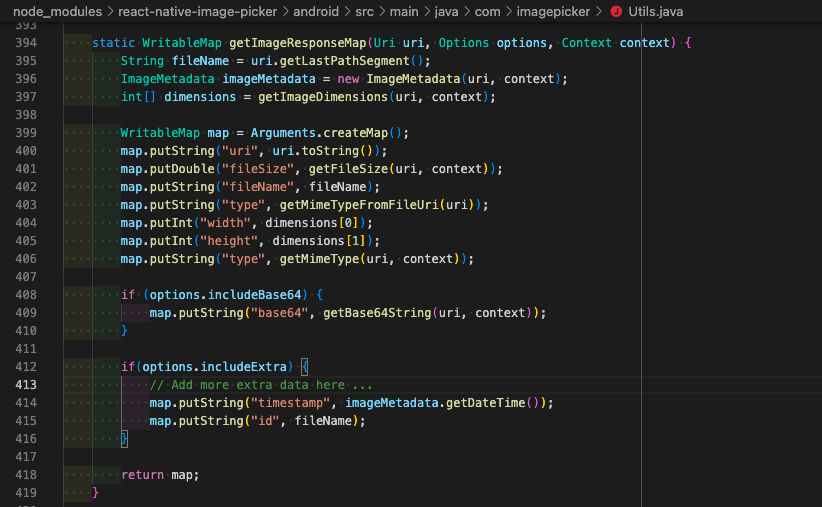822x507 pixels.
Task: Open the react-native-image-picker breadcrumb segment
Action: pos(198,12)
